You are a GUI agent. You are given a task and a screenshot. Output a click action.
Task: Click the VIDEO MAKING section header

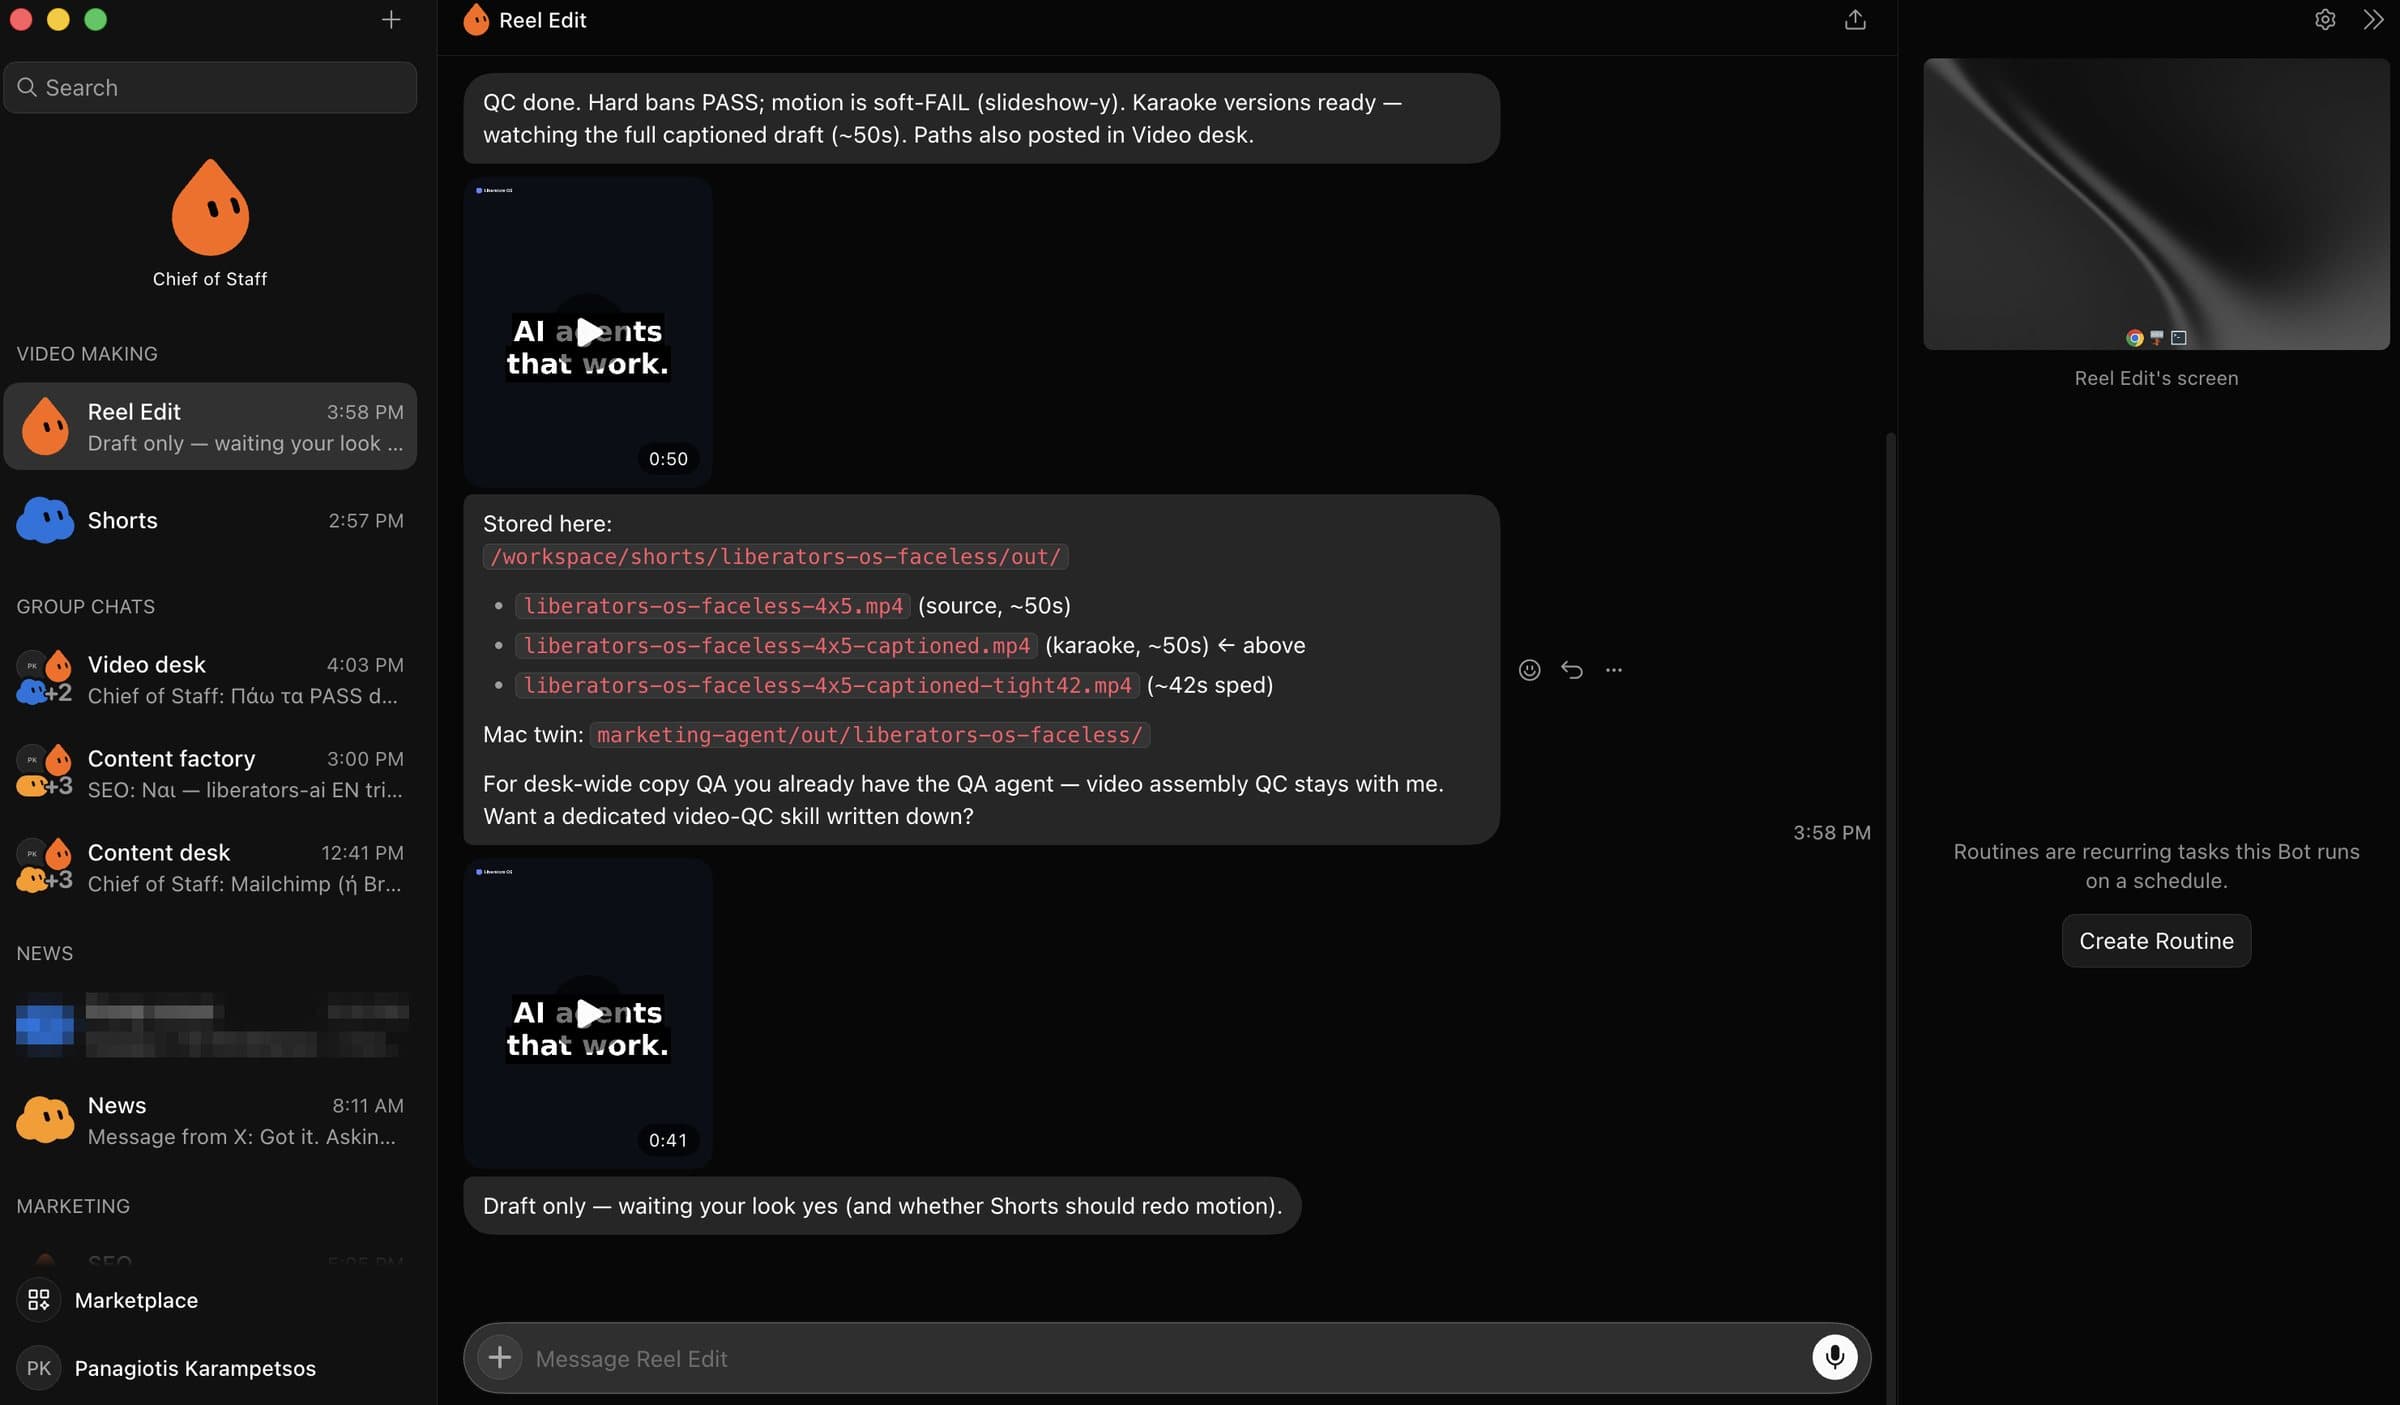87,353
